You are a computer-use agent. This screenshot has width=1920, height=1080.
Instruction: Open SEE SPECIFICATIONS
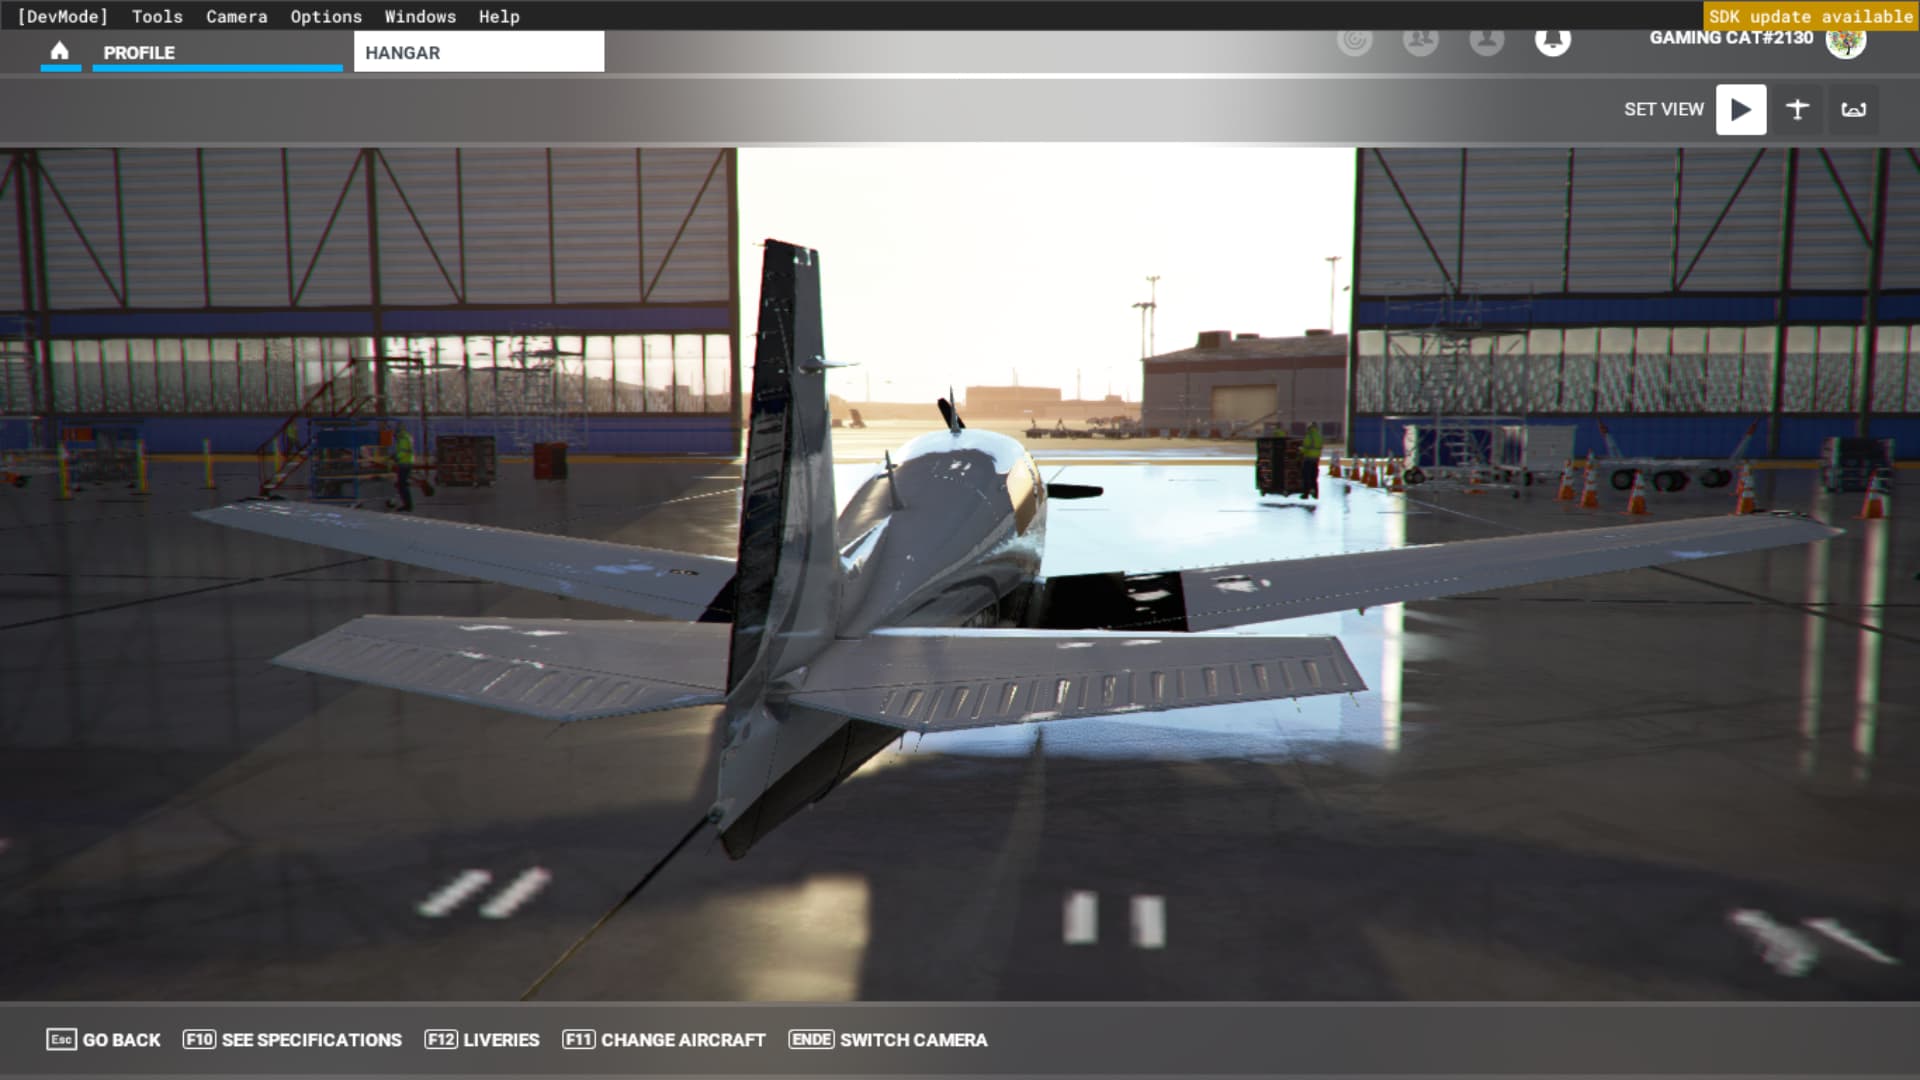pos(292,1040)
